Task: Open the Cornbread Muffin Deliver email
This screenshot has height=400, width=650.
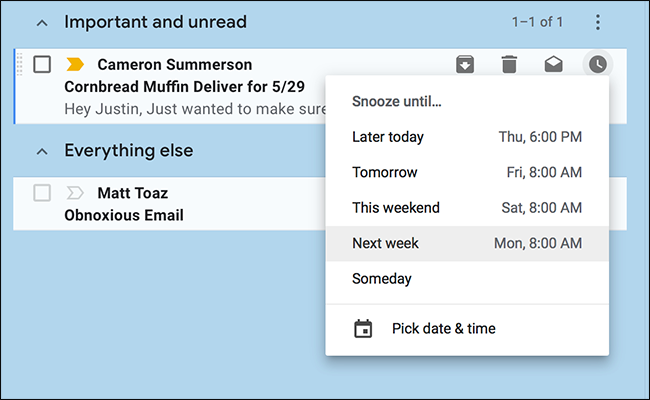Action: point(184,87)
